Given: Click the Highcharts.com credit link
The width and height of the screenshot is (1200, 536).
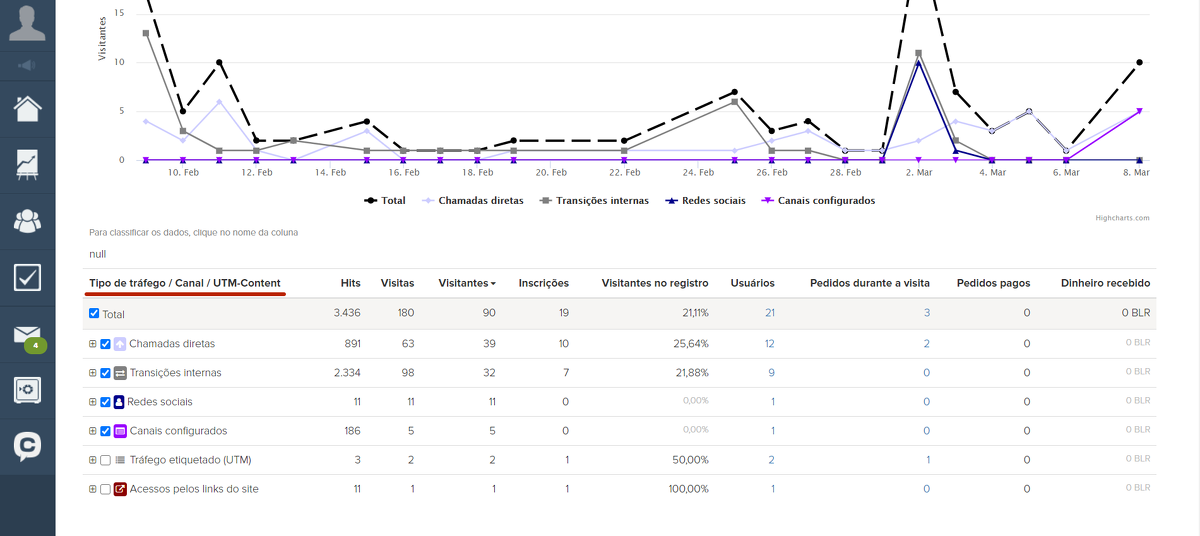Looking at the screenshot, I should click(x=1122, y=217).
